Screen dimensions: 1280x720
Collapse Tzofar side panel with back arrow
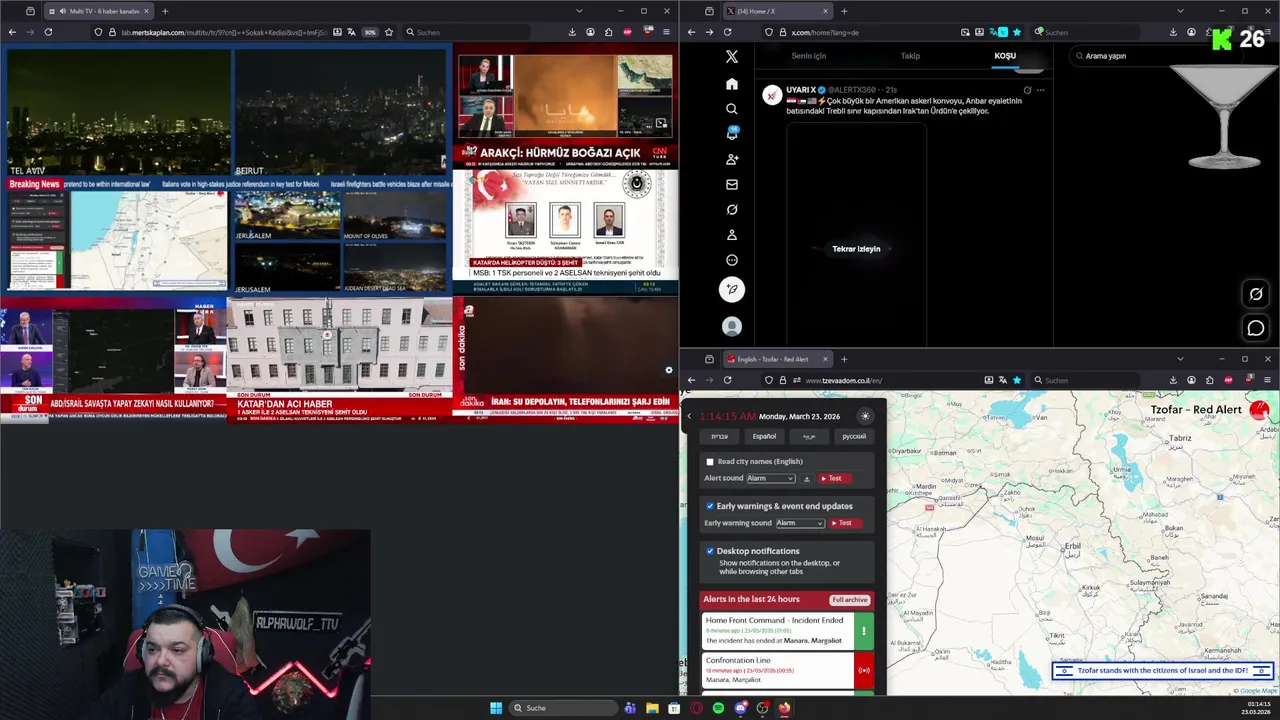689,416
